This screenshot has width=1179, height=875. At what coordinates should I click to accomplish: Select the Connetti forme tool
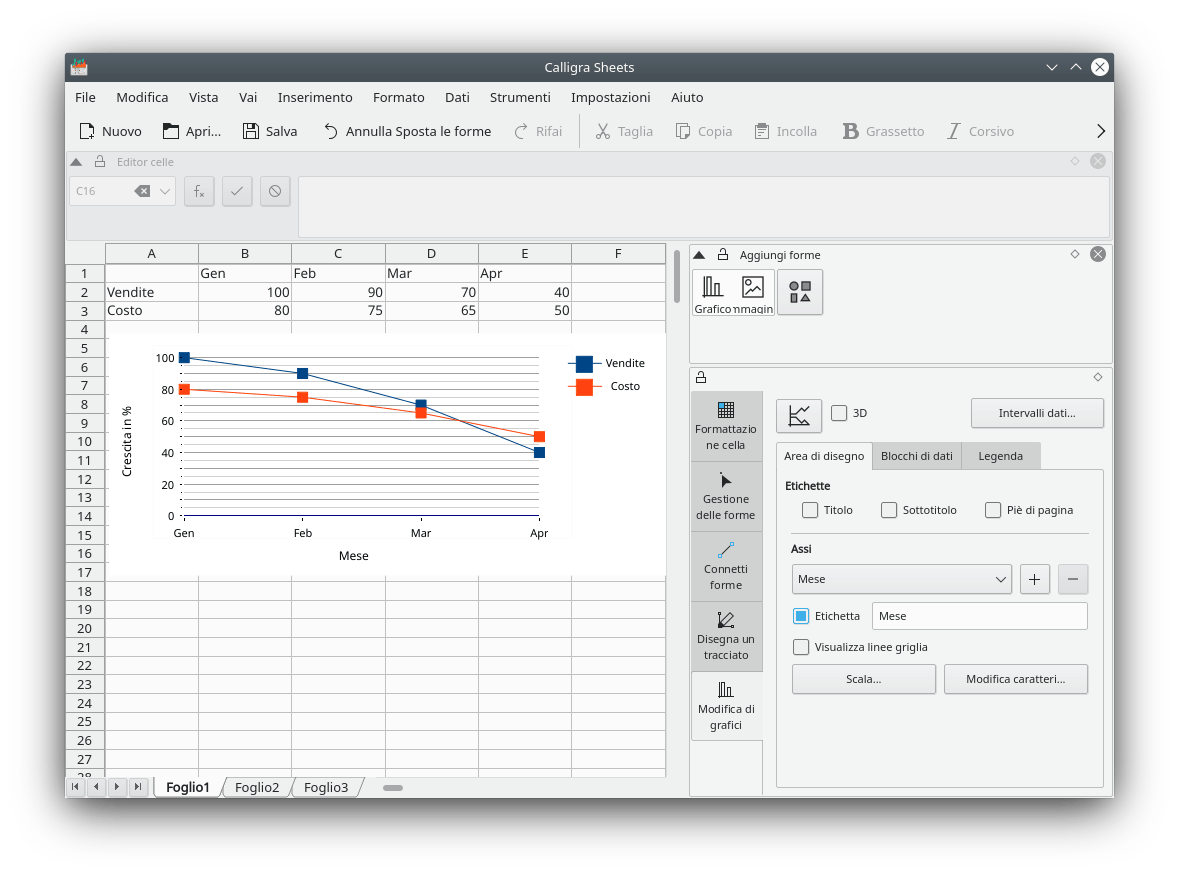(726, 565)
